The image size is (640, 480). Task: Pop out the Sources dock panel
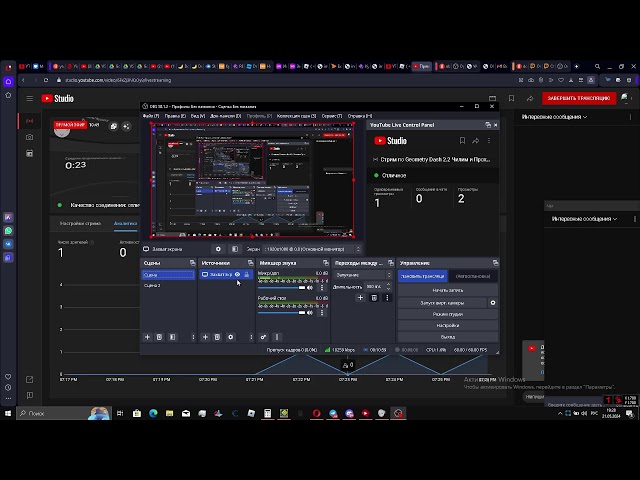click(x=250, y=263)
